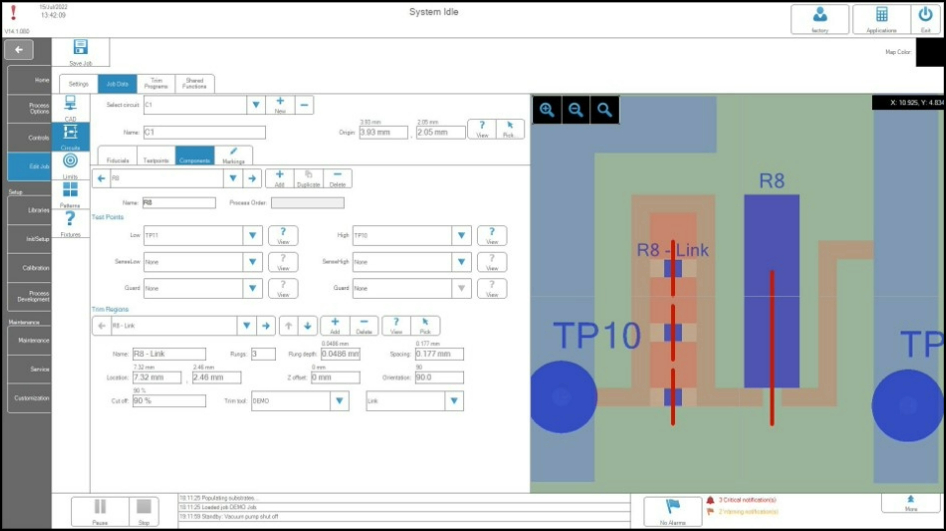Open the Fixtures section icon

click(70, 222)
